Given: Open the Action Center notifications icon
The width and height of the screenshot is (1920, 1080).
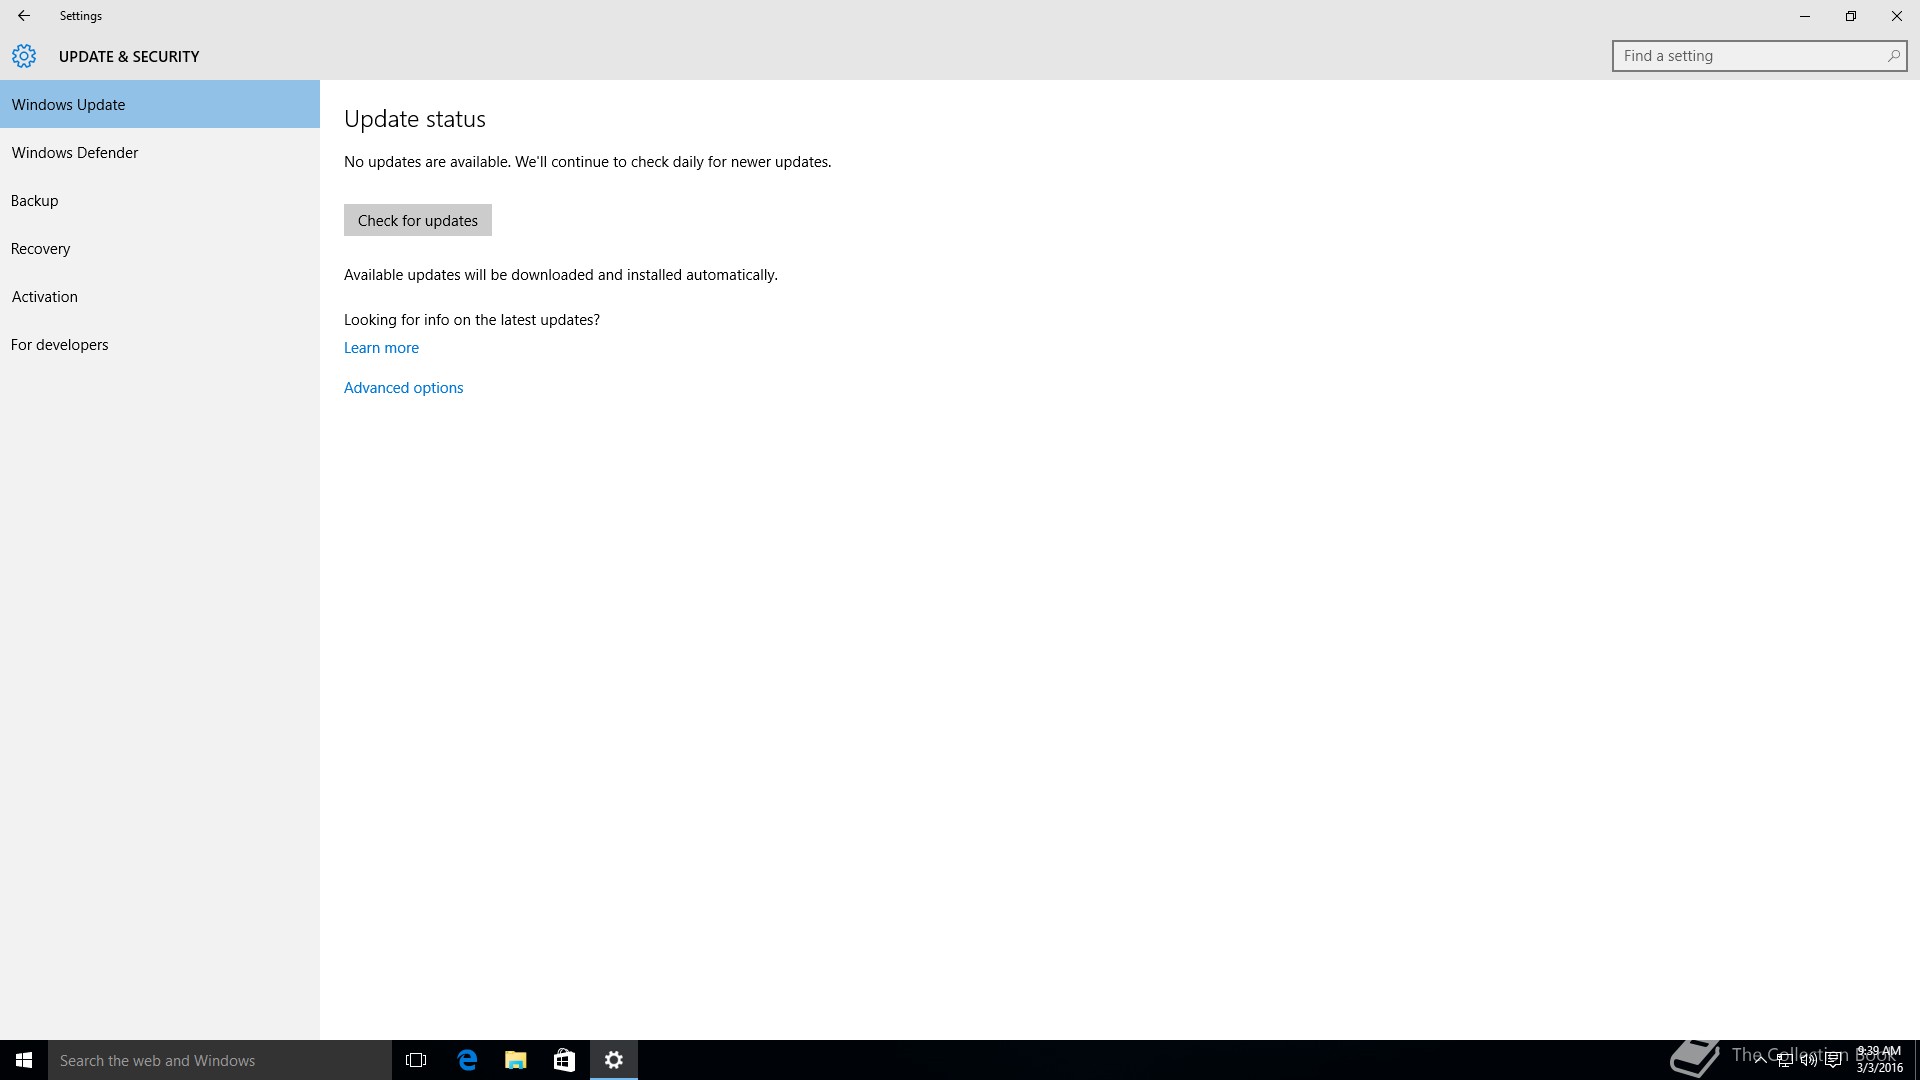Looking at the screenshot, I should [x=1834, y=1060].
